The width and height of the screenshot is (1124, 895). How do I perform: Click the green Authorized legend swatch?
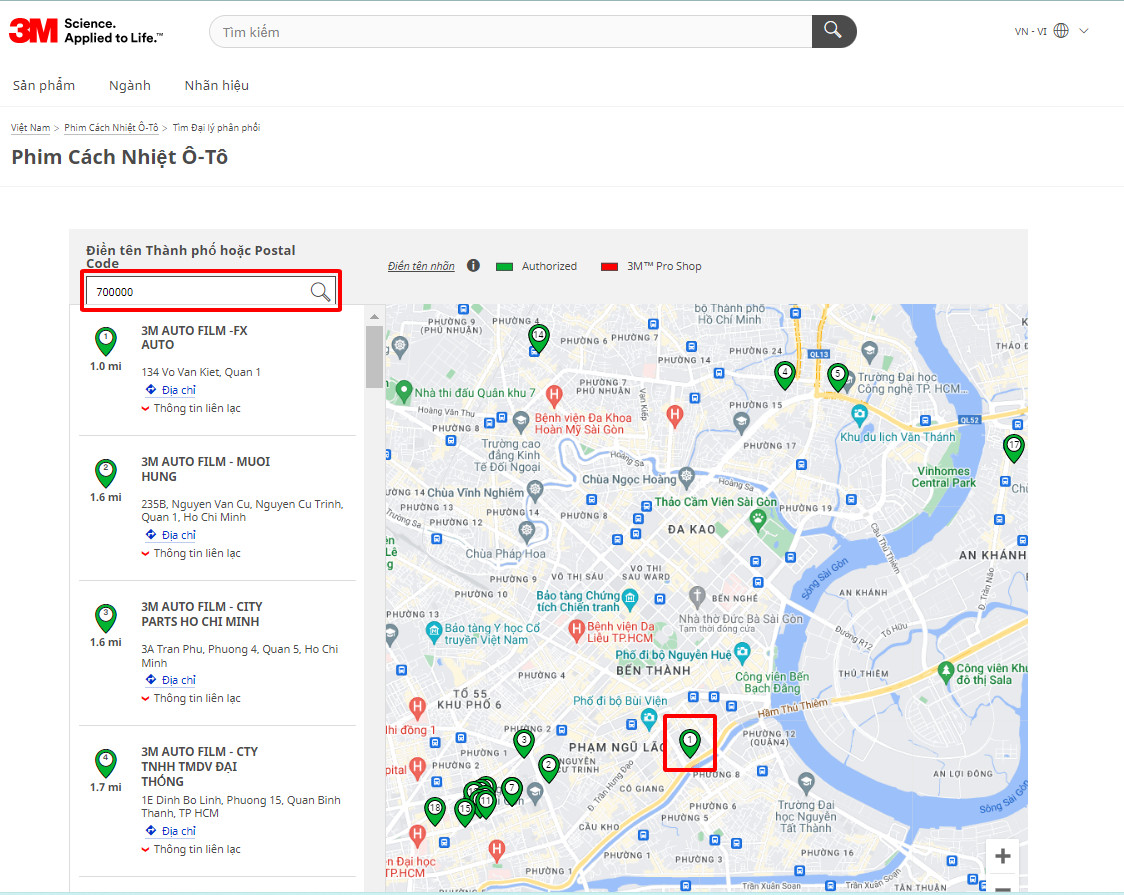(x=504, y=267)
